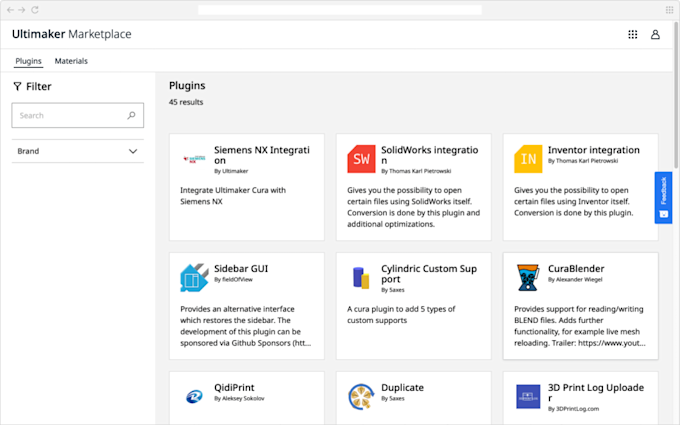This screenshot has width=680, height=425.
Task: Click the Sidebar GUI plugin icon
Action: click(194, 277)
